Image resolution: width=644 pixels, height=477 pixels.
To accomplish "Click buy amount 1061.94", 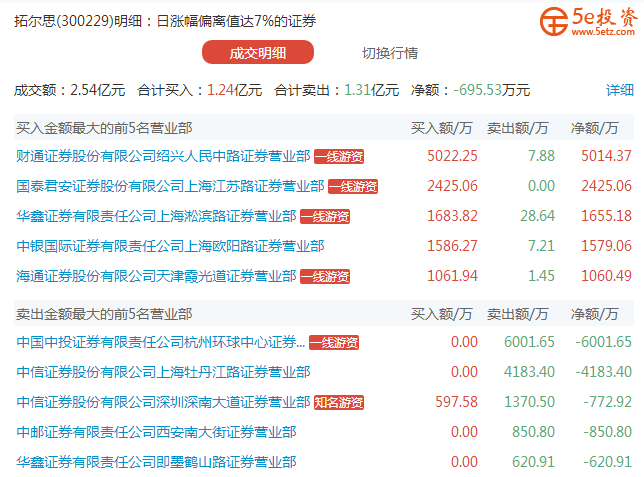I will 452,276.
